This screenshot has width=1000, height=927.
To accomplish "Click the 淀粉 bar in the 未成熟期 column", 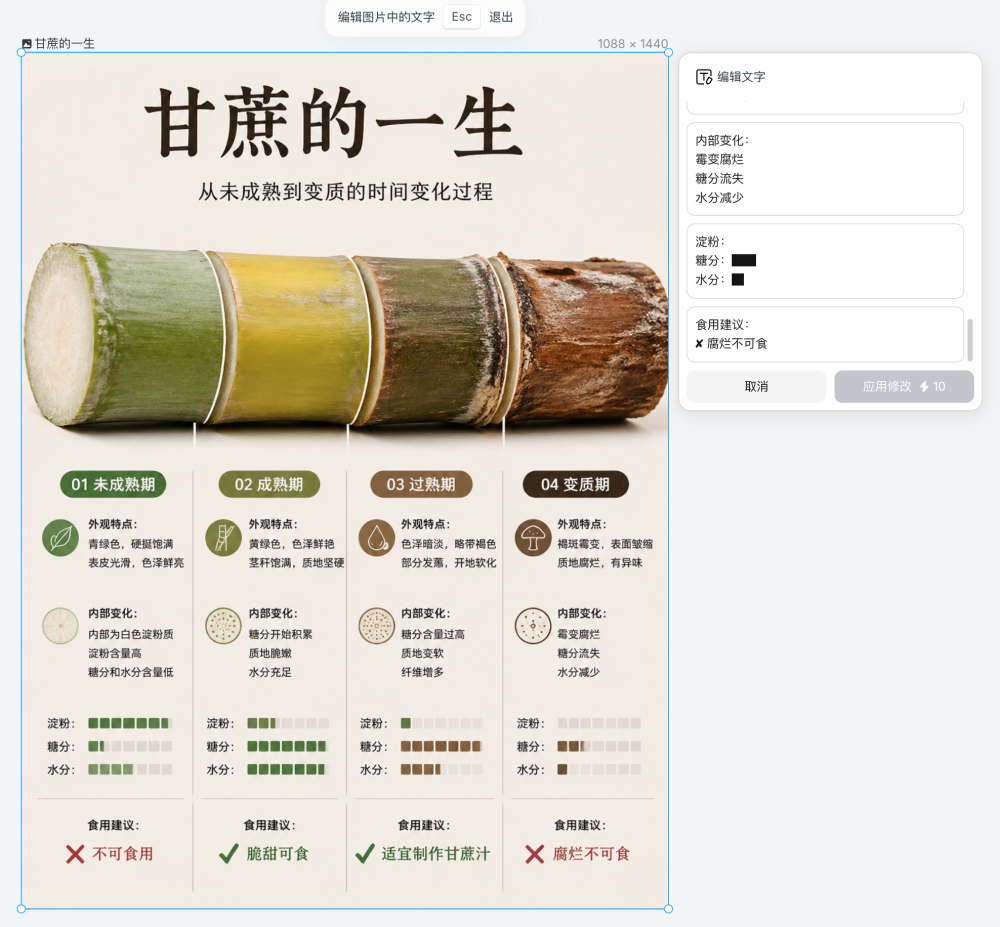I will [x=130, y=723].
